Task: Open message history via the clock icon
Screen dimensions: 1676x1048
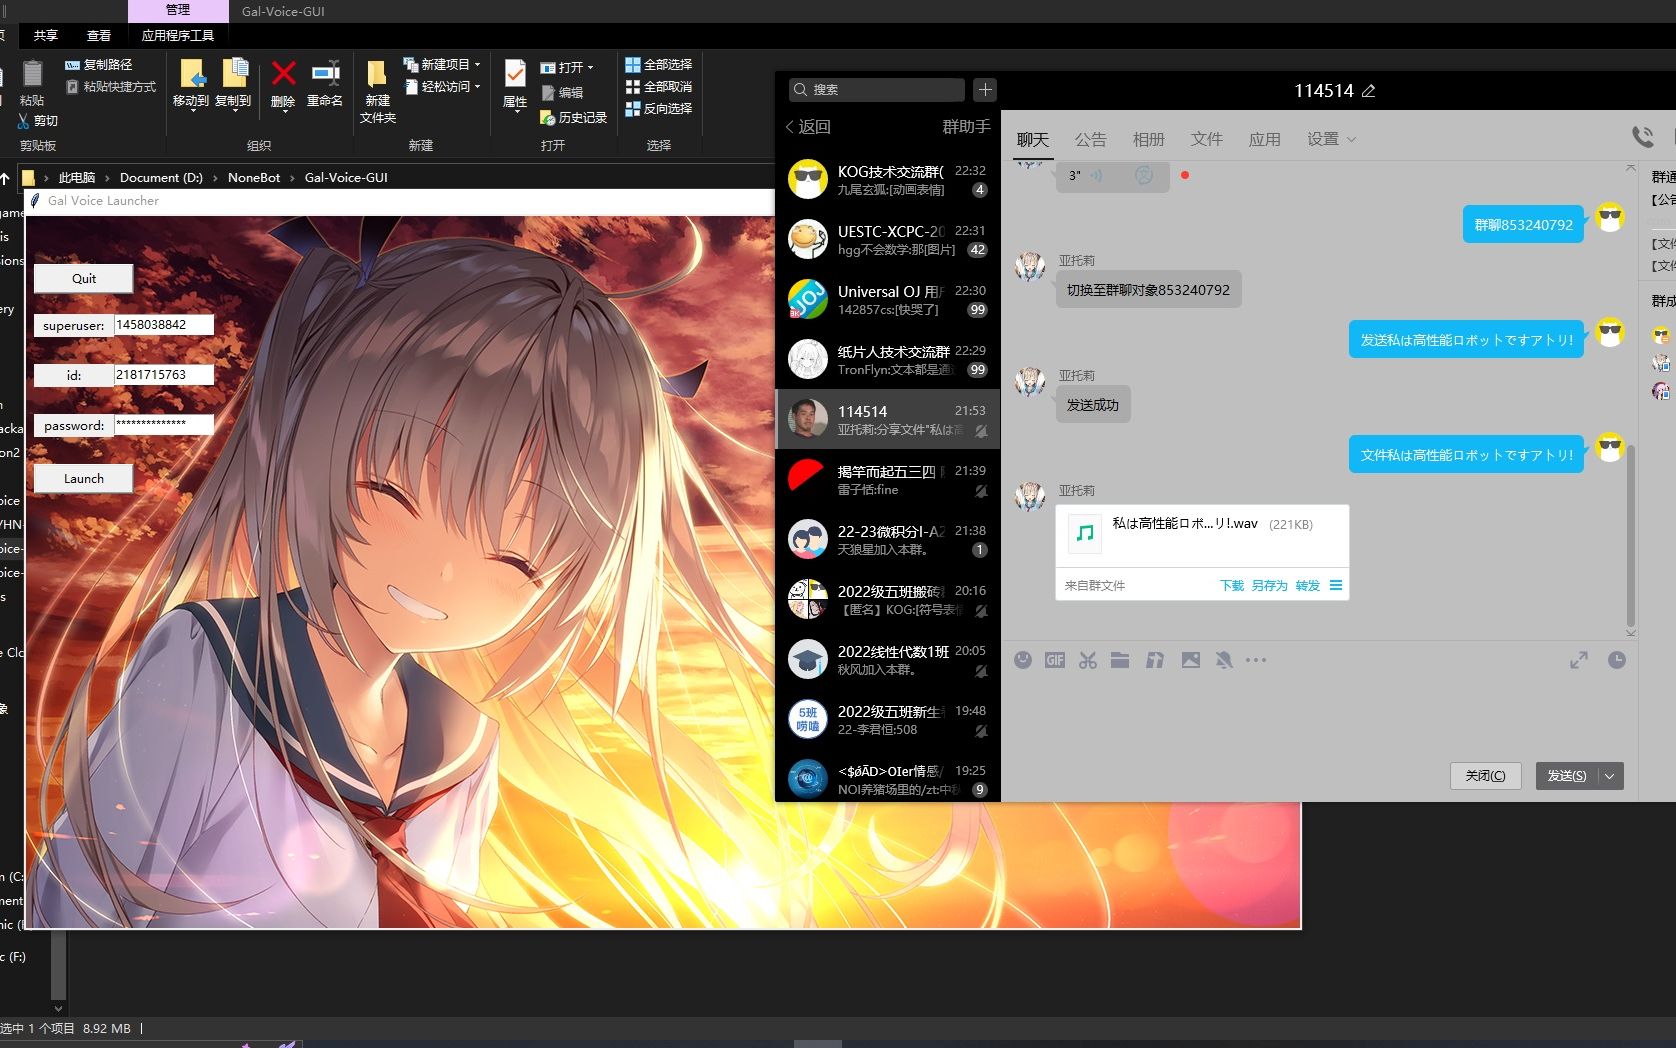Action: (x=1617, y=660)
